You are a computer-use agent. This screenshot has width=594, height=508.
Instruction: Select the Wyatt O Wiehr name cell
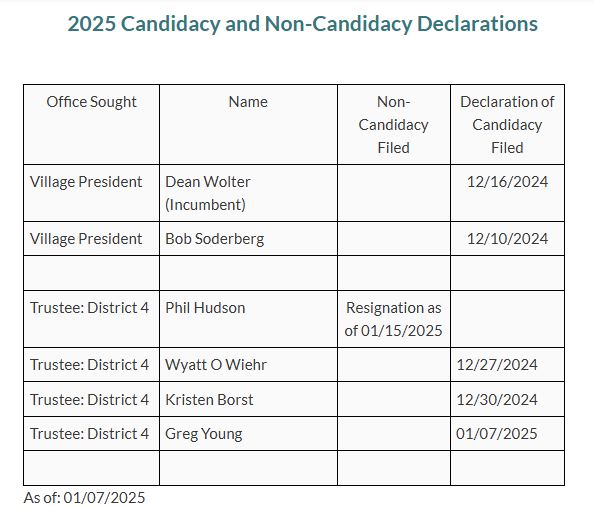tap(249, 365)
